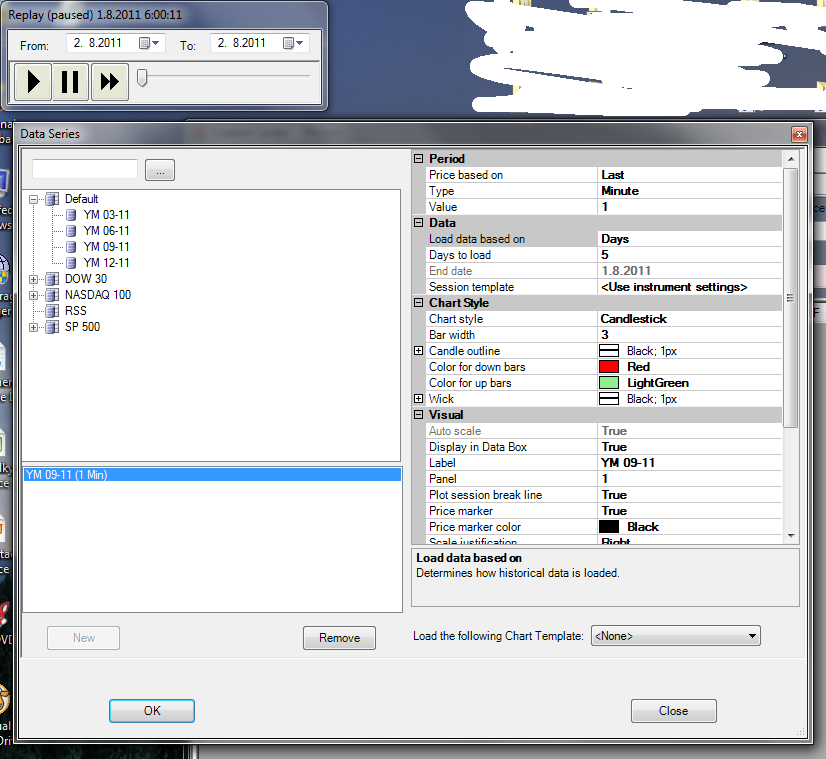826x759 pixels.
Task: Select the RSS list item
Action: click(75, 311)
